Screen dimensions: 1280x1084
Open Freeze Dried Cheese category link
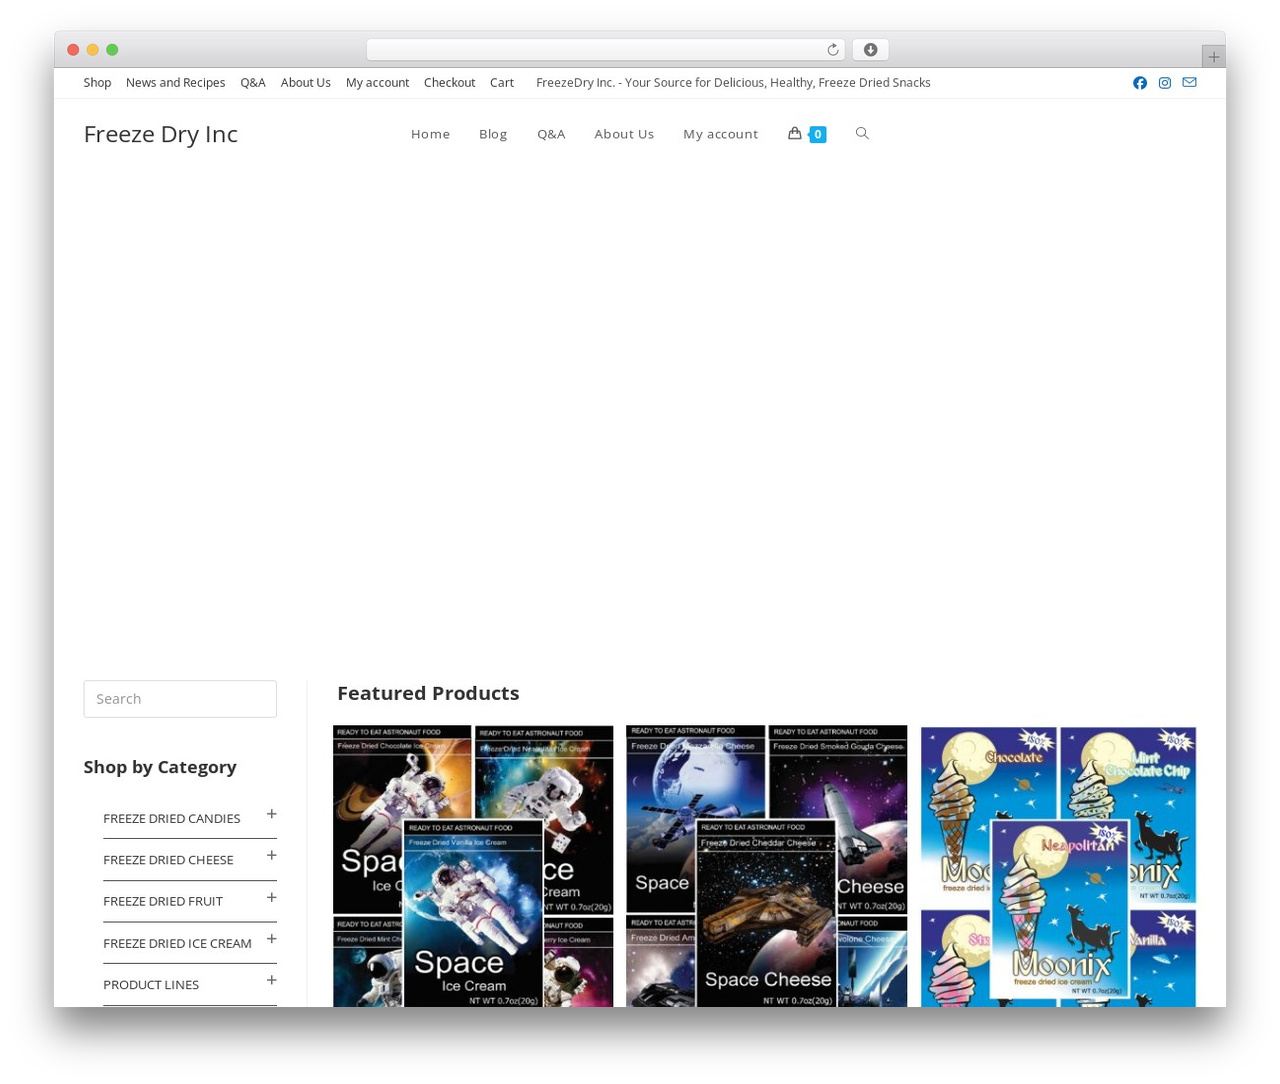pos(168,860)
